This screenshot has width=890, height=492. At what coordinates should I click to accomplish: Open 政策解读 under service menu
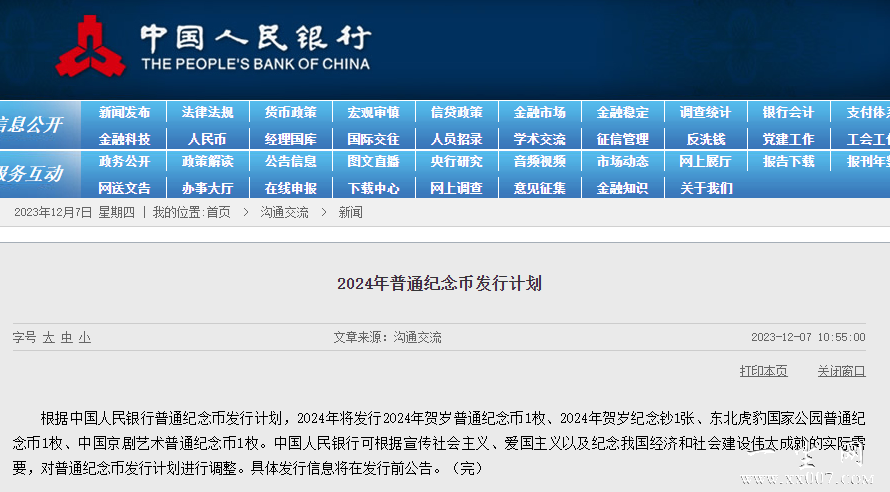pos(207,162)
